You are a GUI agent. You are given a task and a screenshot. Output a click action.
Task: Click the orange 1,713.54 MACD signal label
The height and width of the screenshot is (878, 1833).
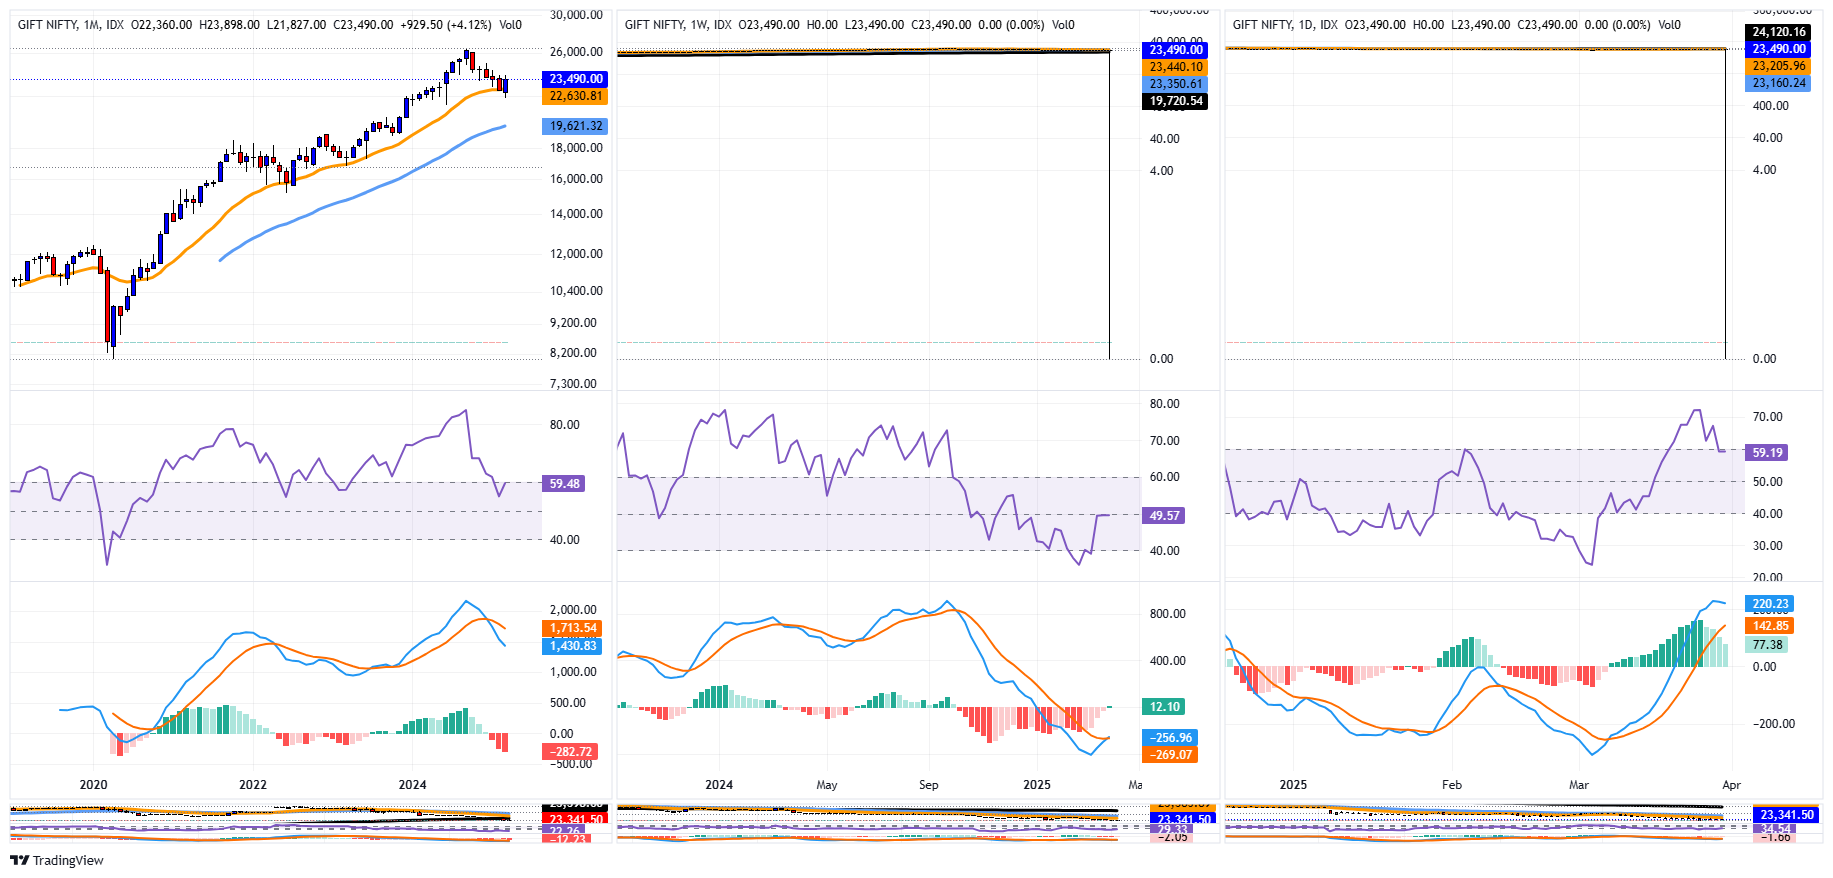[573, 629]
